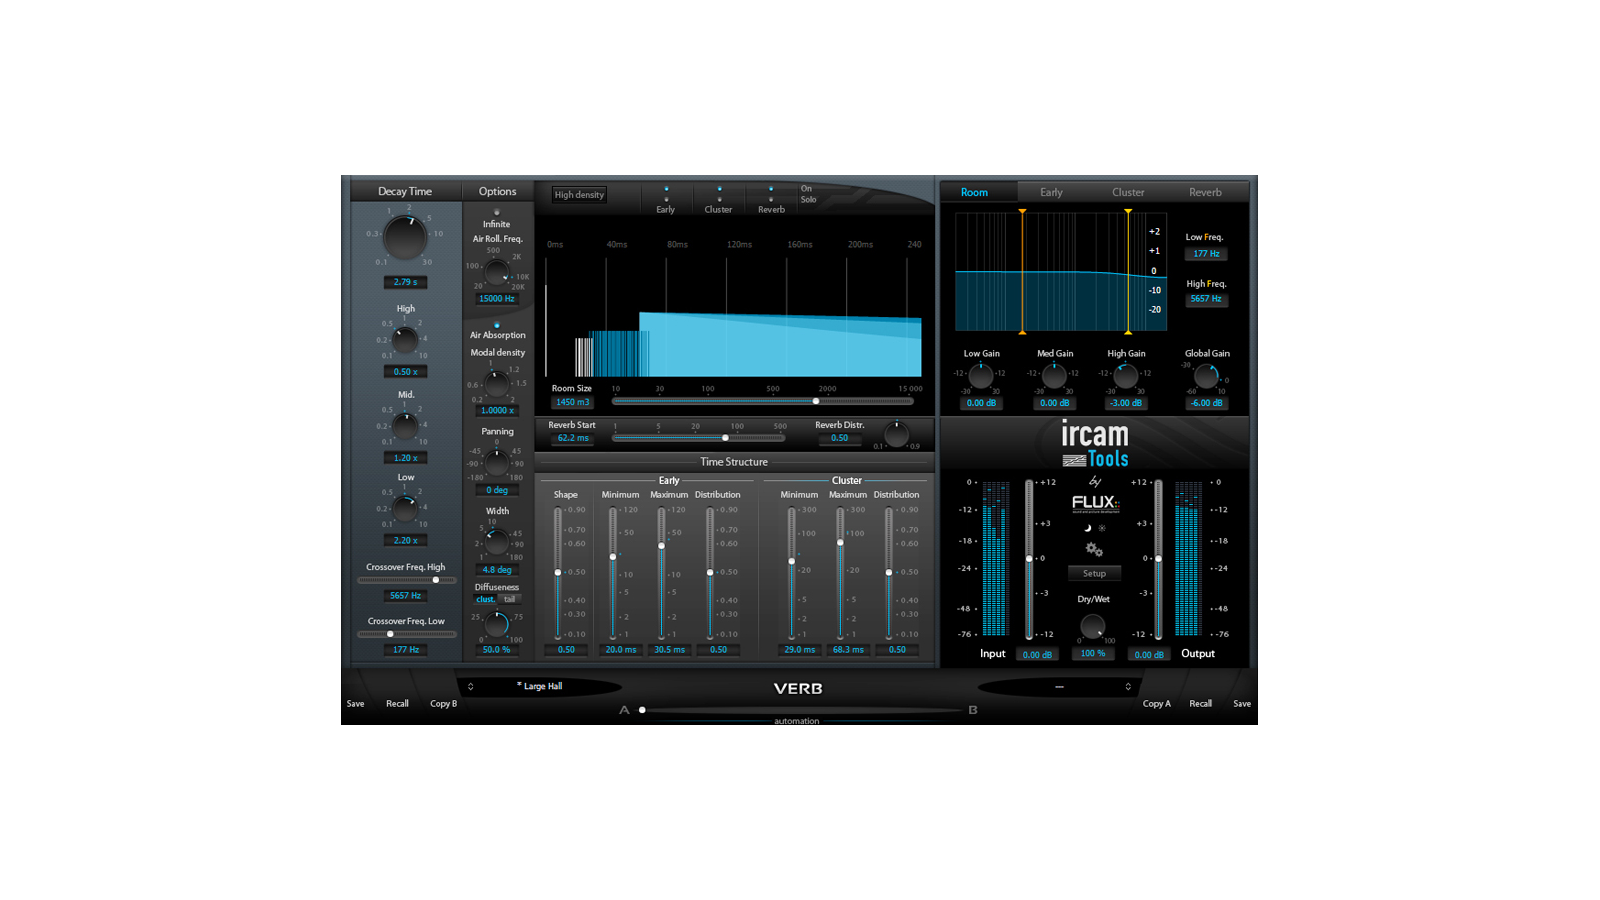This screenshot has height=900, width=1600.
Task: Click the Dry/Wet knob
Action: (x=1093, y=626)
